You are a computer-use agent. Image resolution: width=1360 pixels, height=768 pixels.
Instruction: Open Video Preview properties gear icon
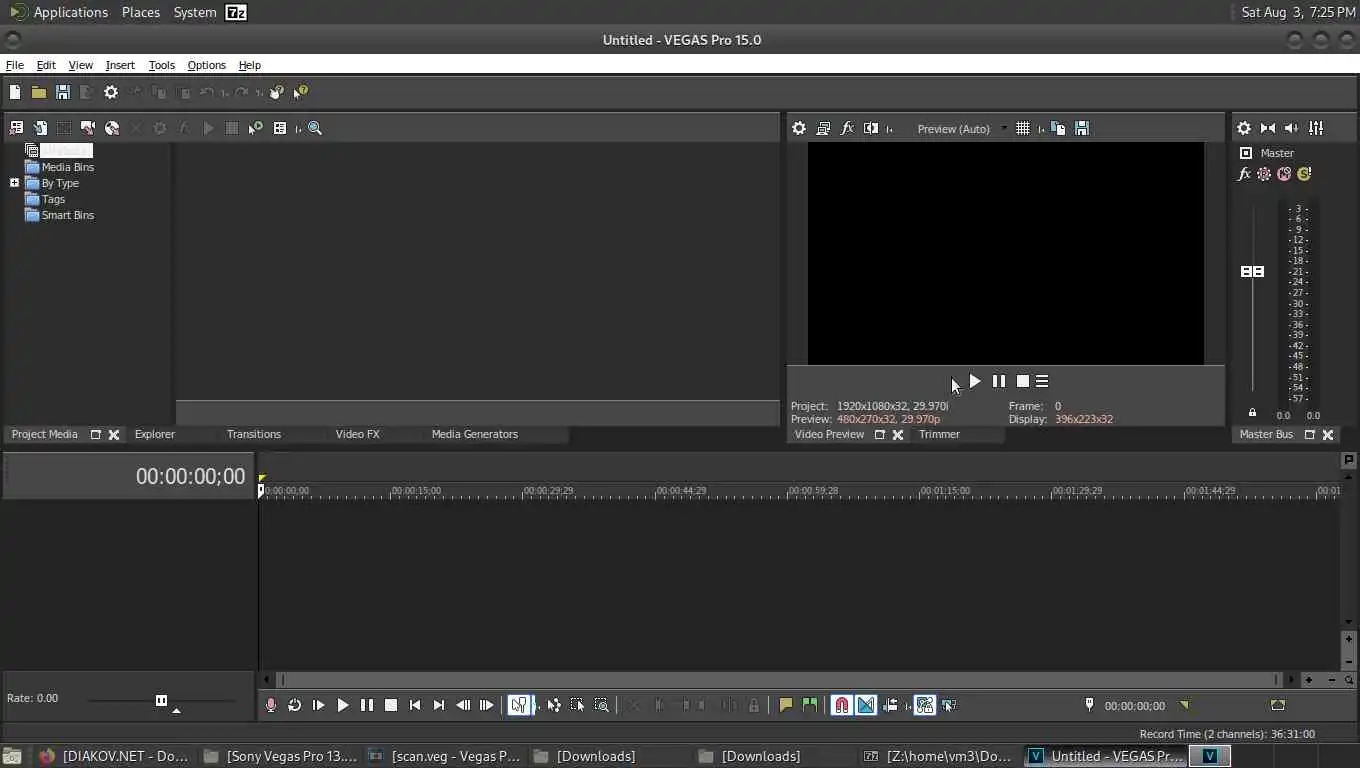(799, 128)
